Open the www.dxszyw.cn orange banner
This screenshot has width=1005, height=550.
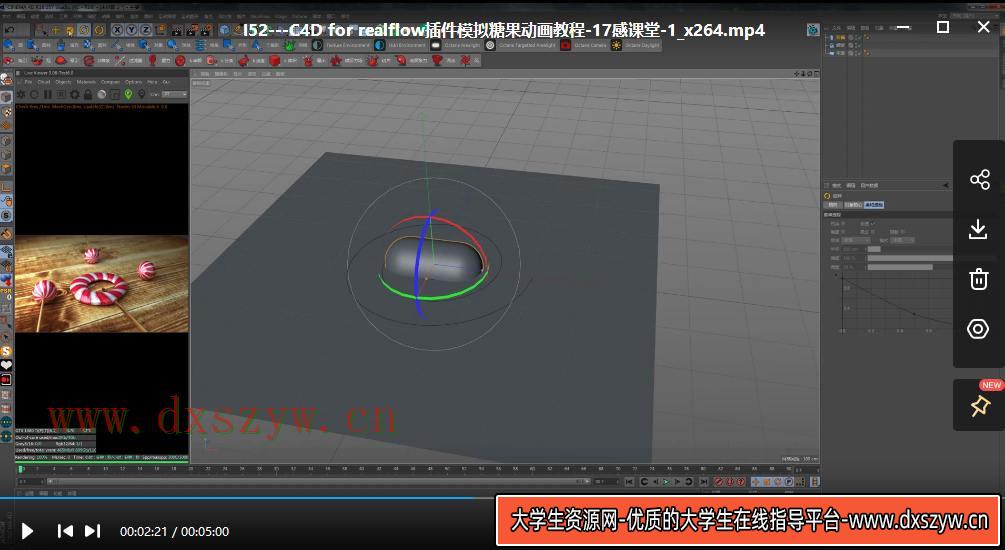coord(748,520)
